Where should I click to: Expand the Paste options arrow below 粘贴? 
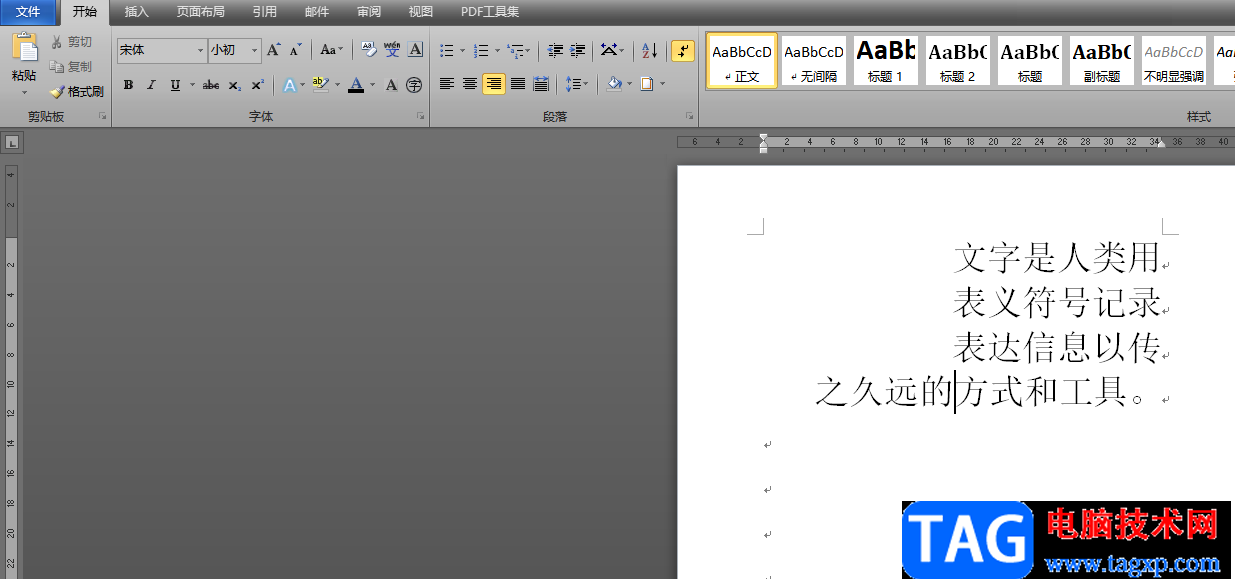24,92
